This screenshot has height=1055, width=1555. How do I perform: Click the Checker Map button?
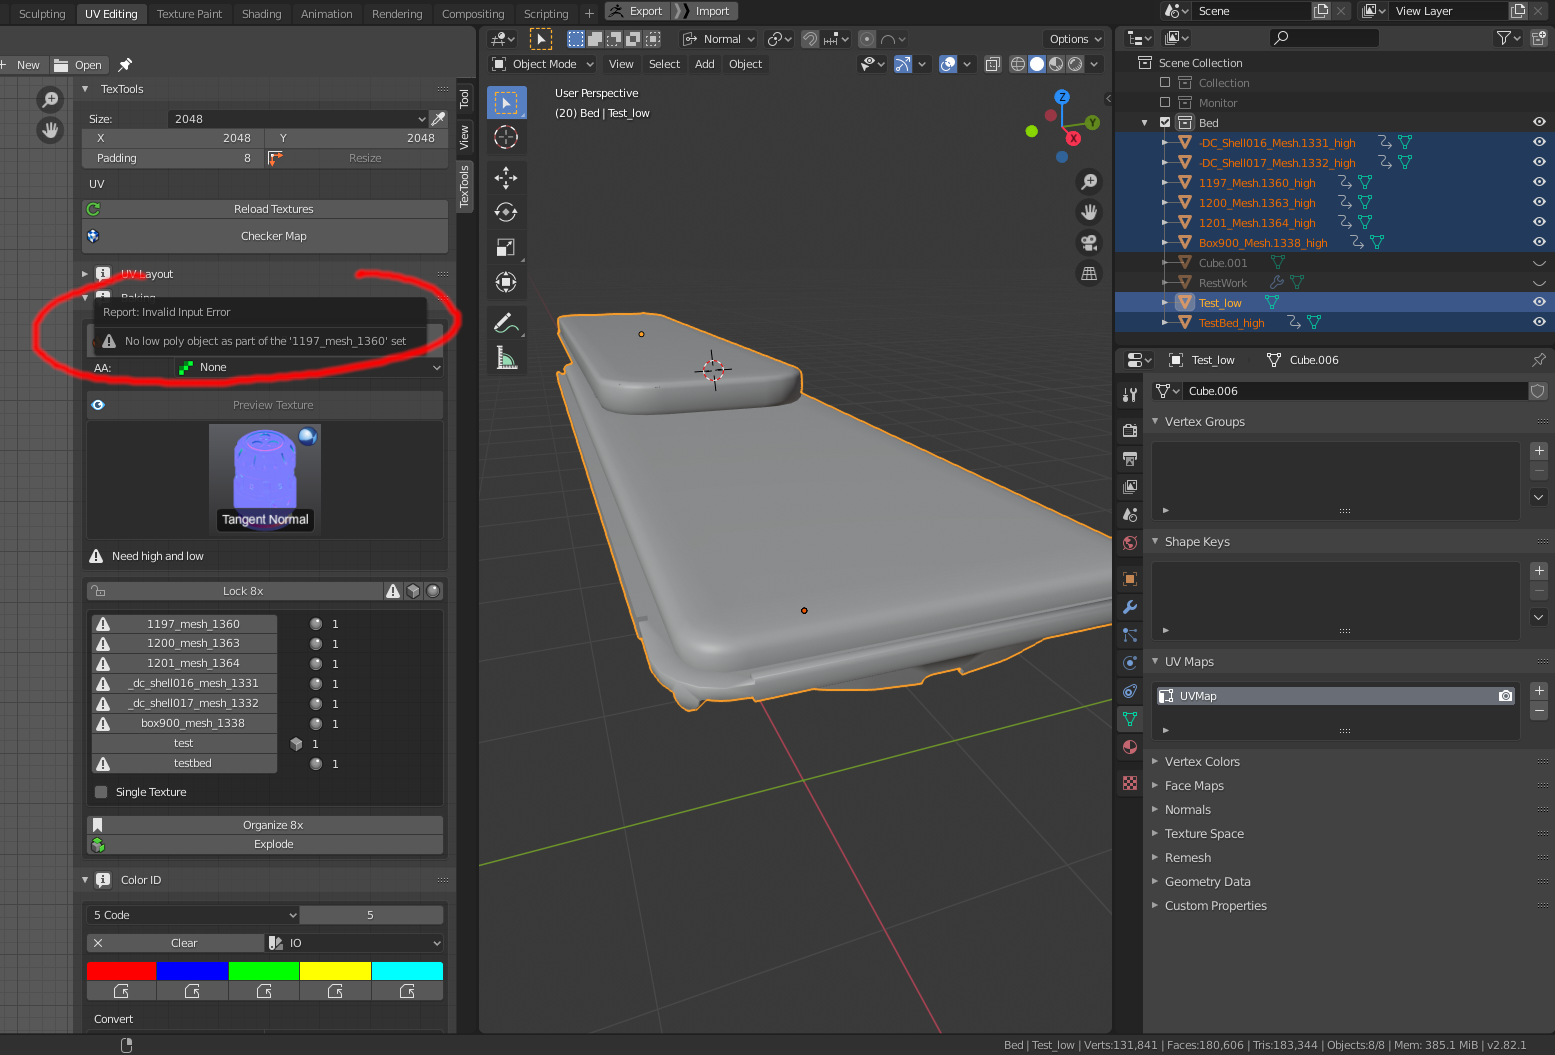[x=265, y=236]
